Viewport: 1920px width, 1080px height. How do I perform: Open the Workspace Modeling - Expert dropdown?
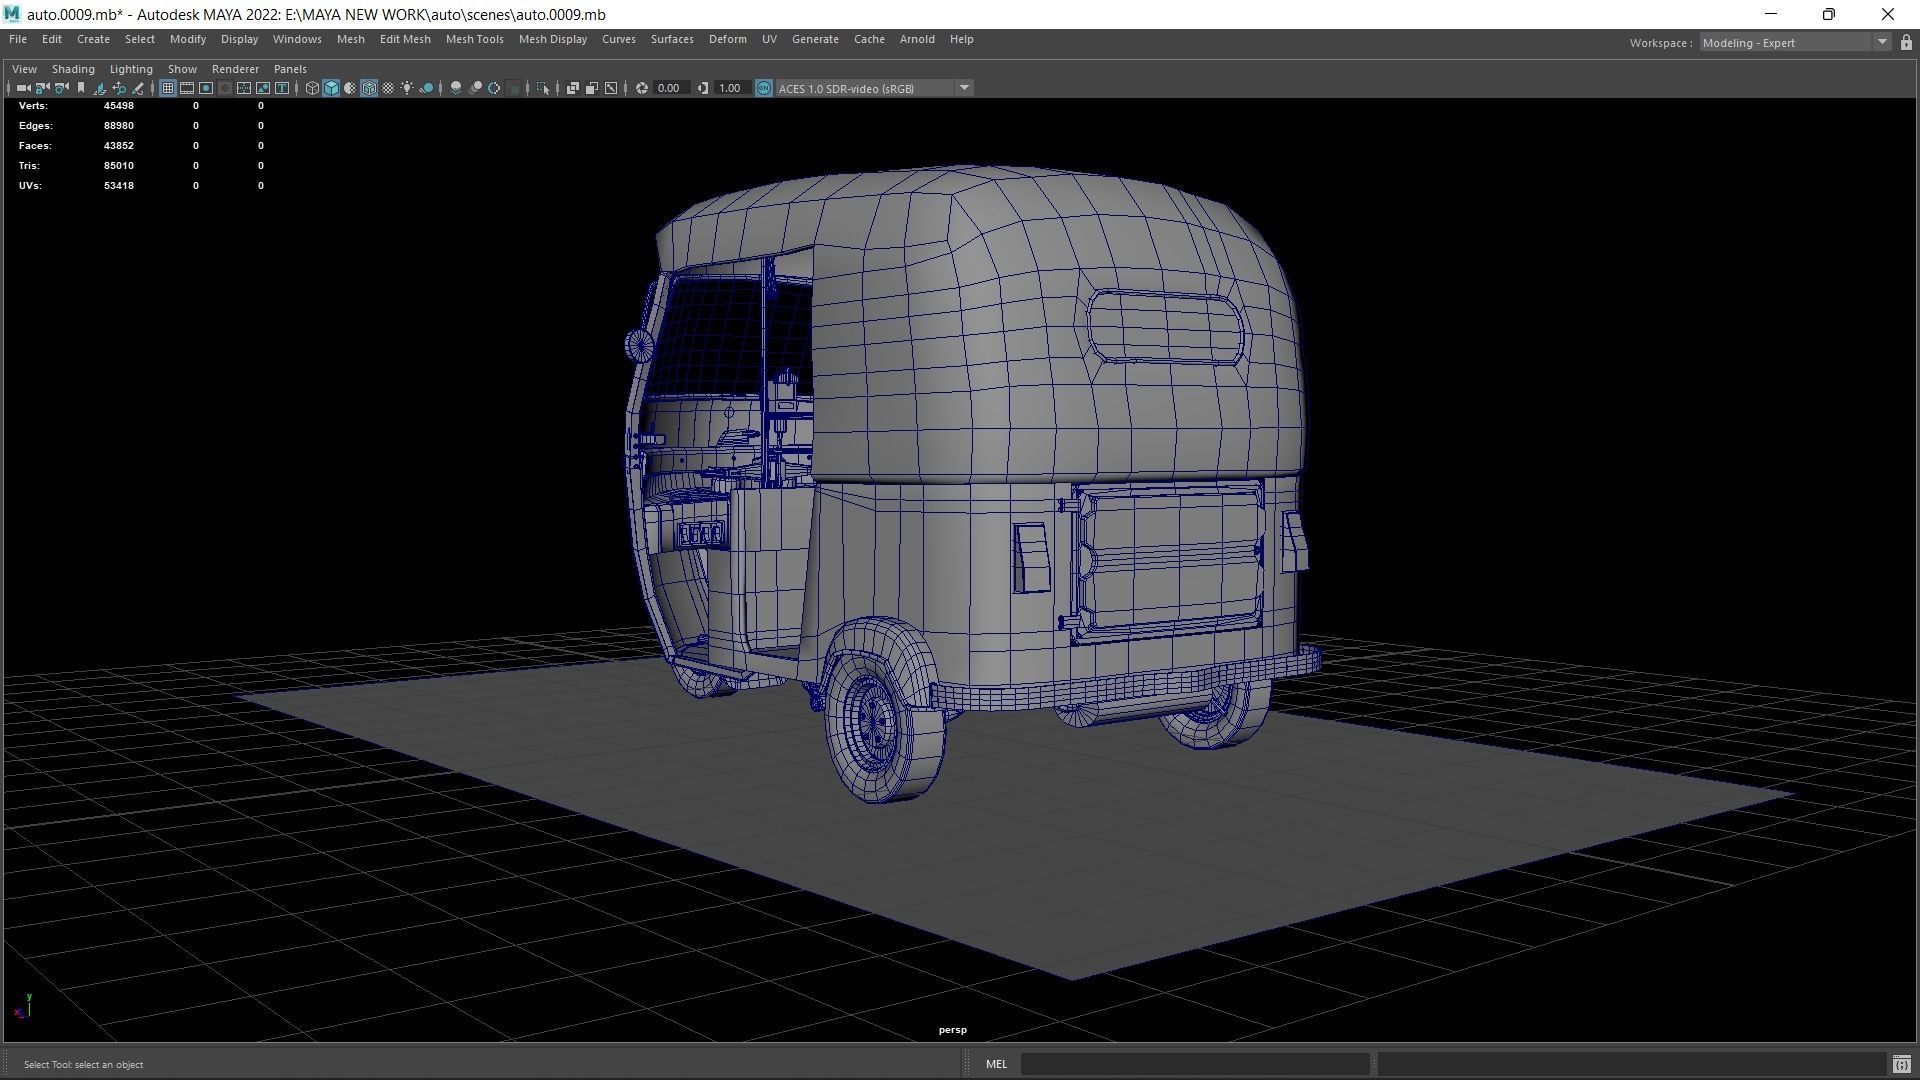click(1794, 42)
